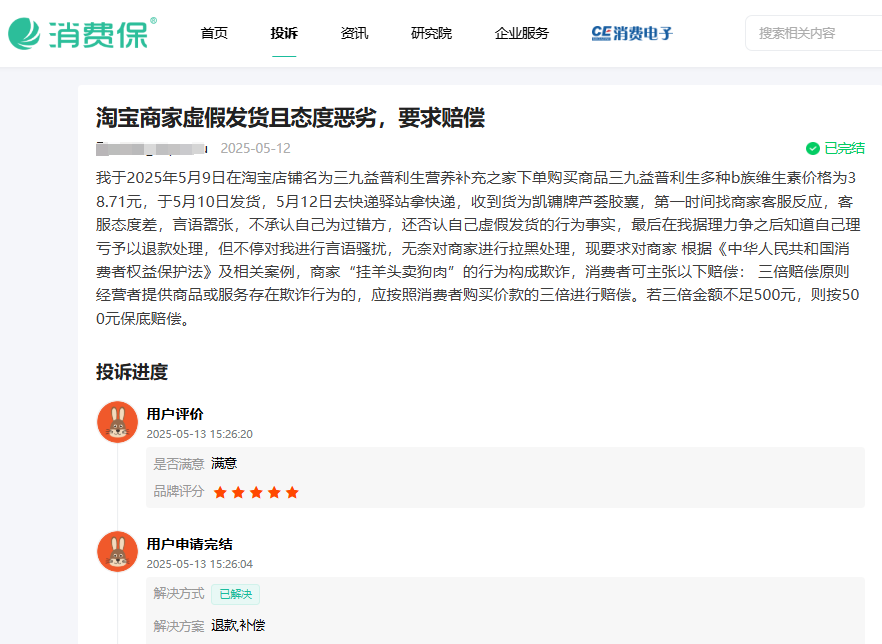Click the 满意 satisfaction value
This screenshot has height=644, width=882.
click(x=224, y=463)
